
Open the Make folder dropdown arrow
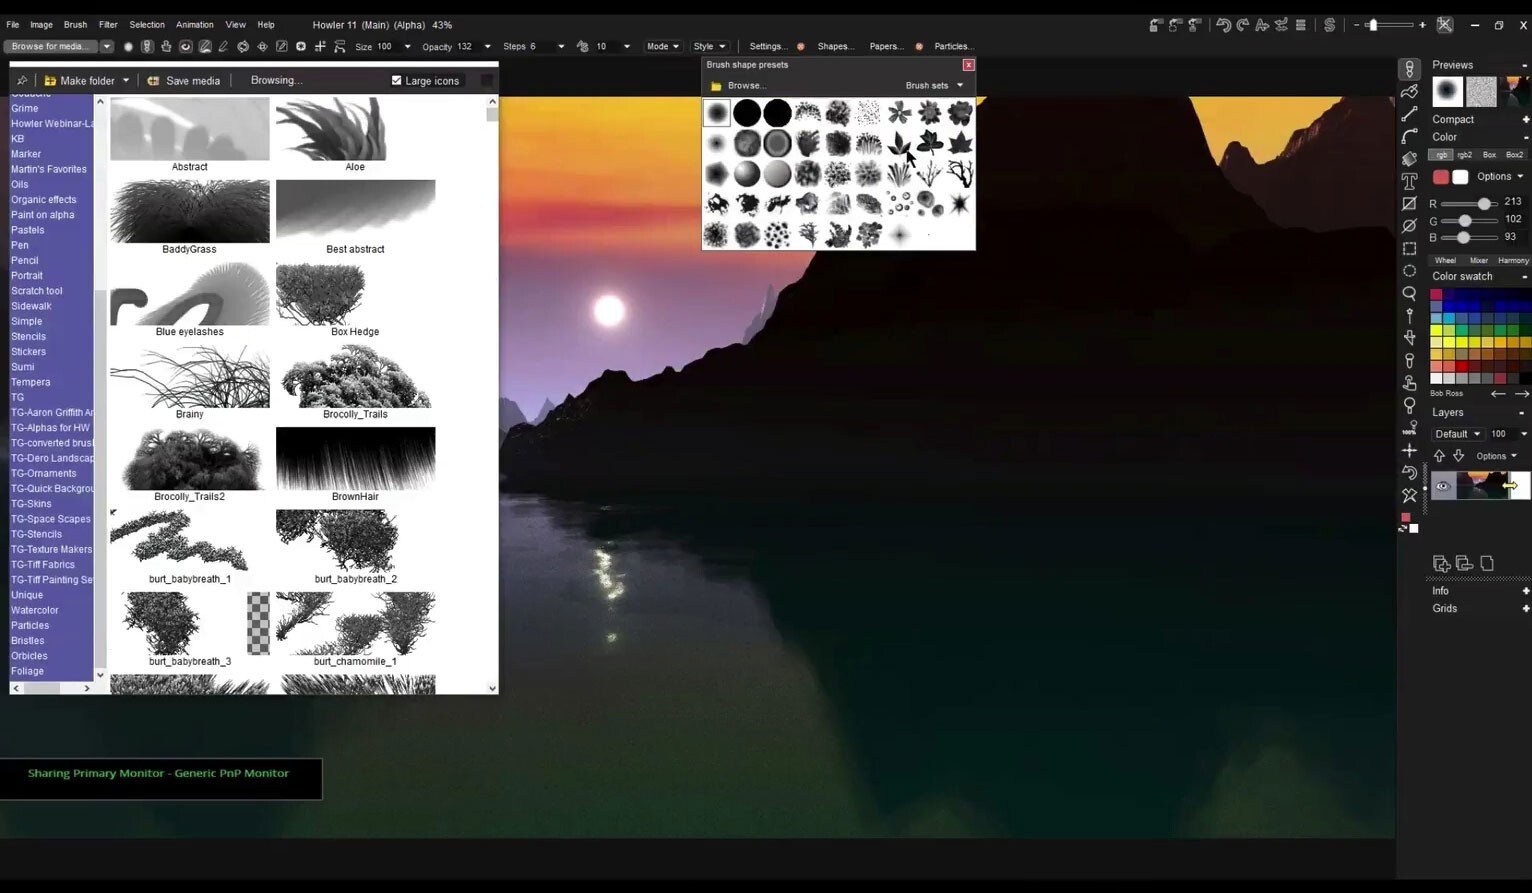click(125, 81)
